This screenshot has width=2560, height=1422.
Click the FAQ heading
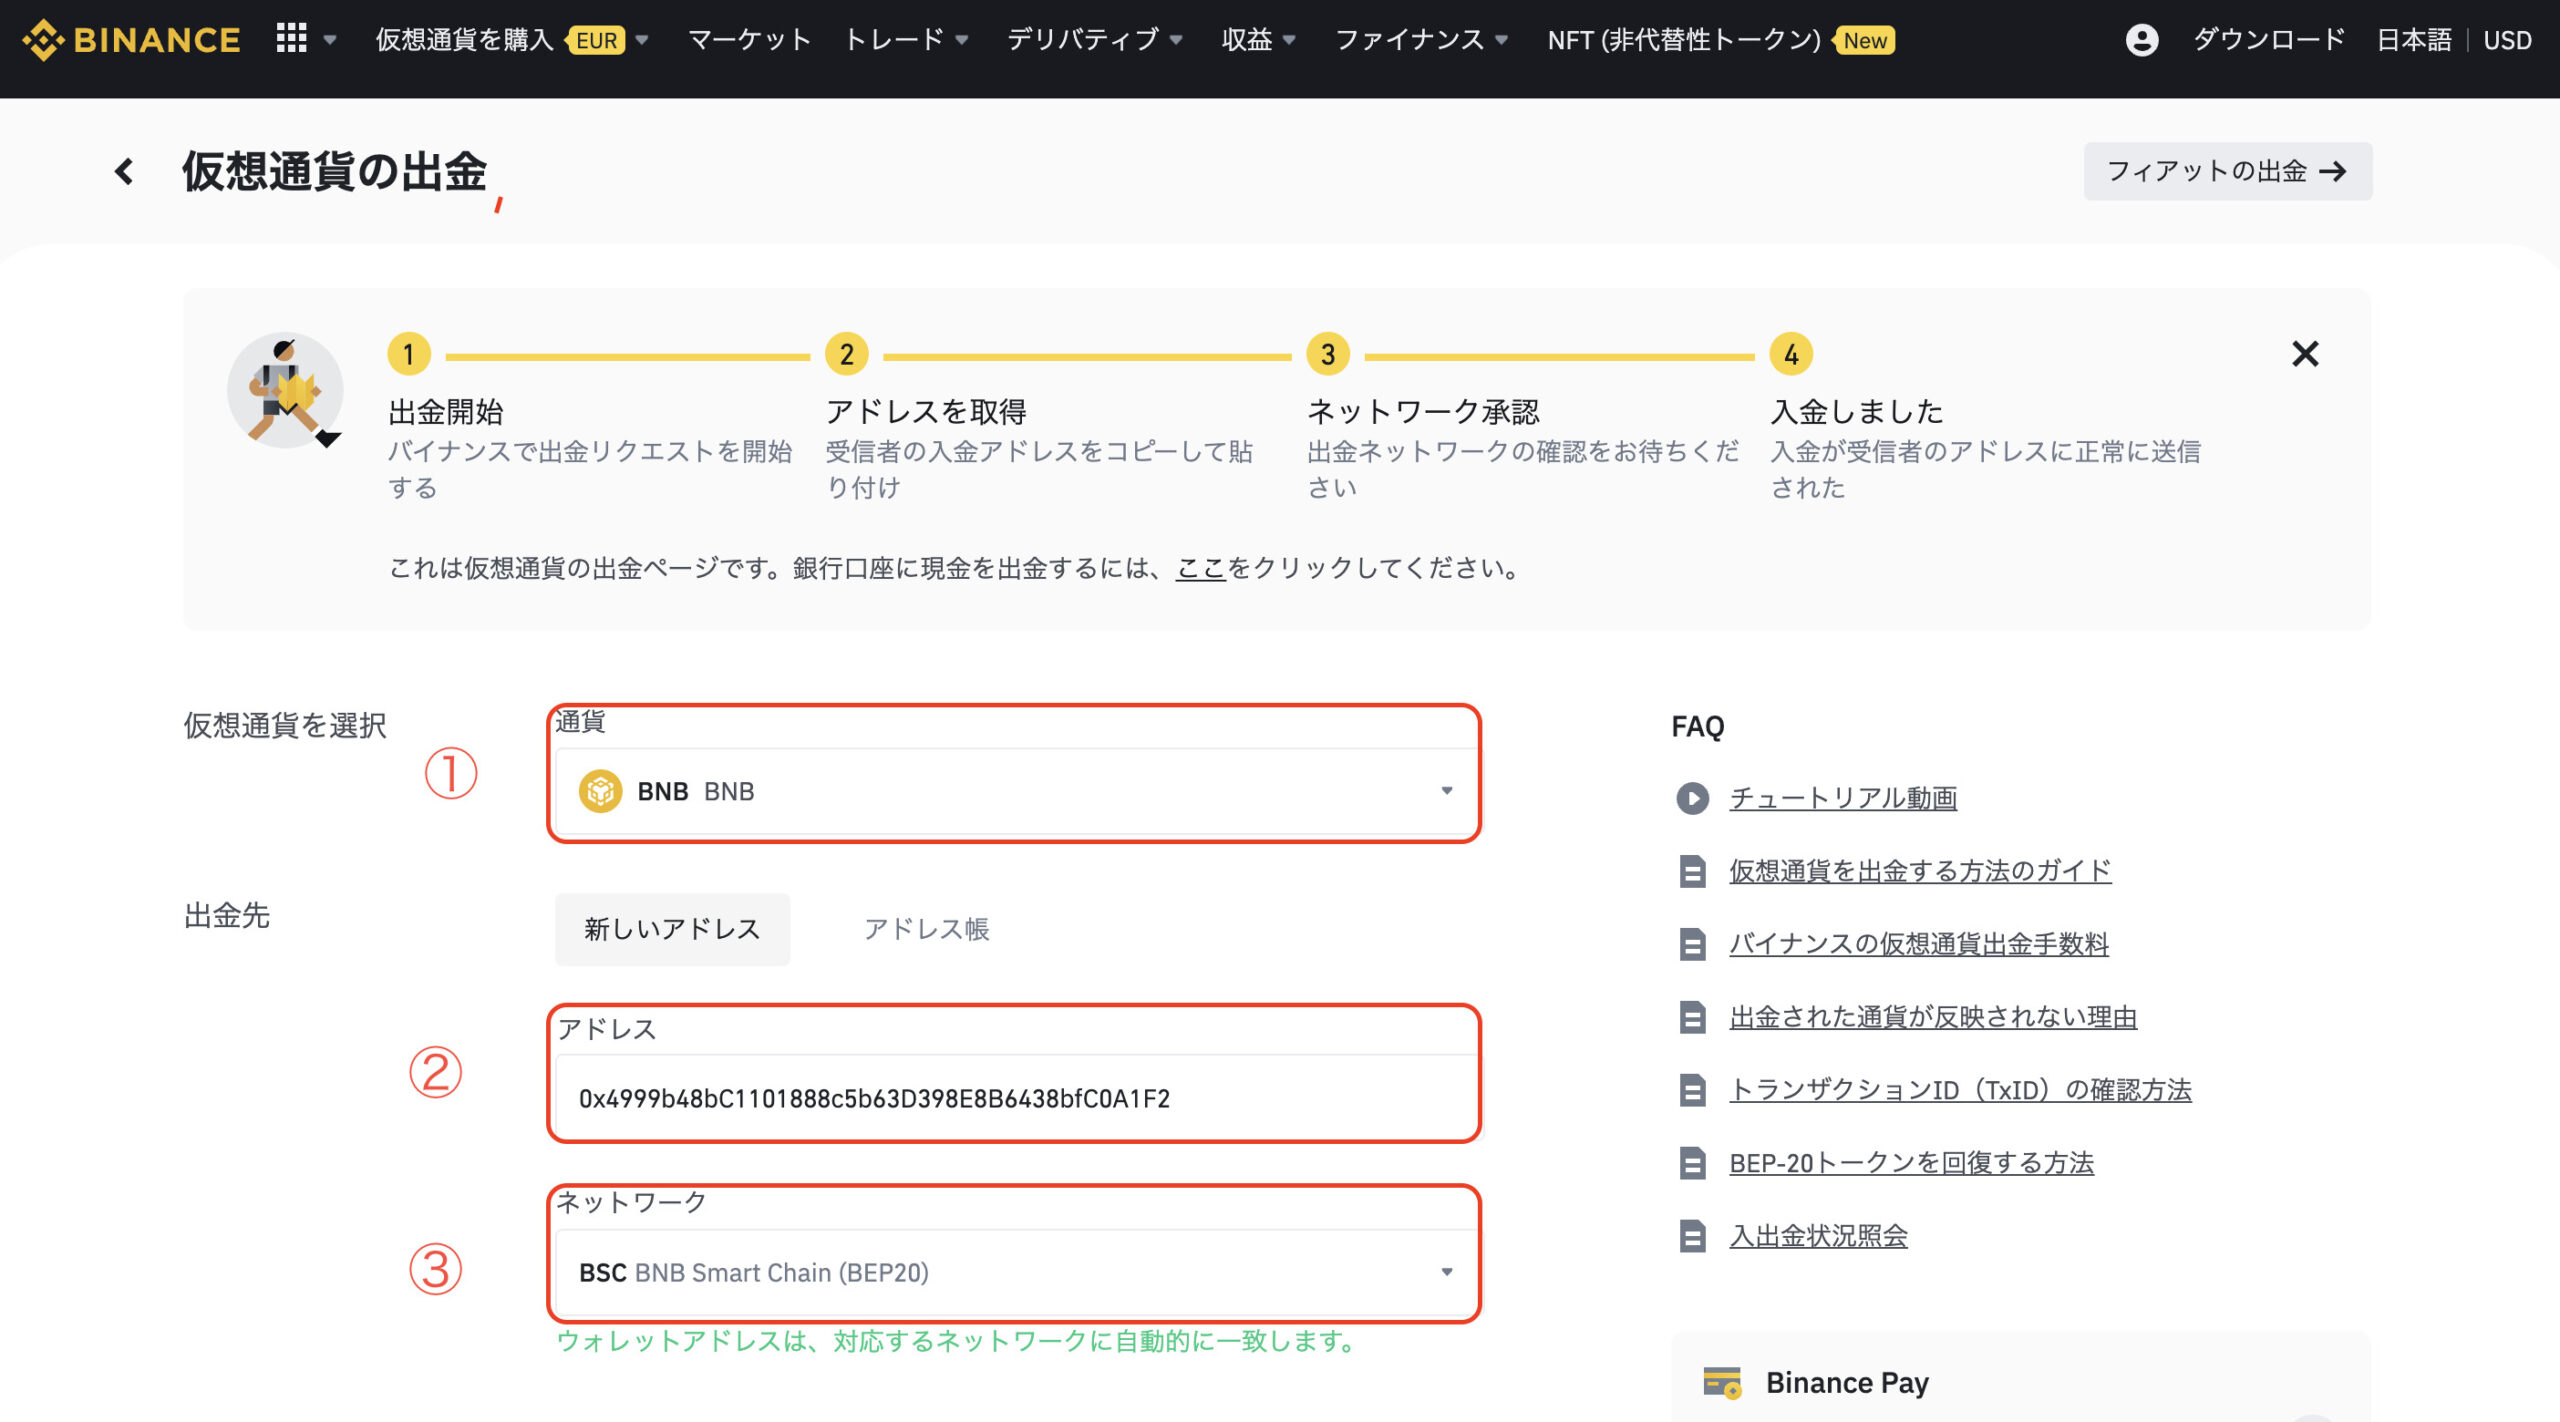[1697, 726]
